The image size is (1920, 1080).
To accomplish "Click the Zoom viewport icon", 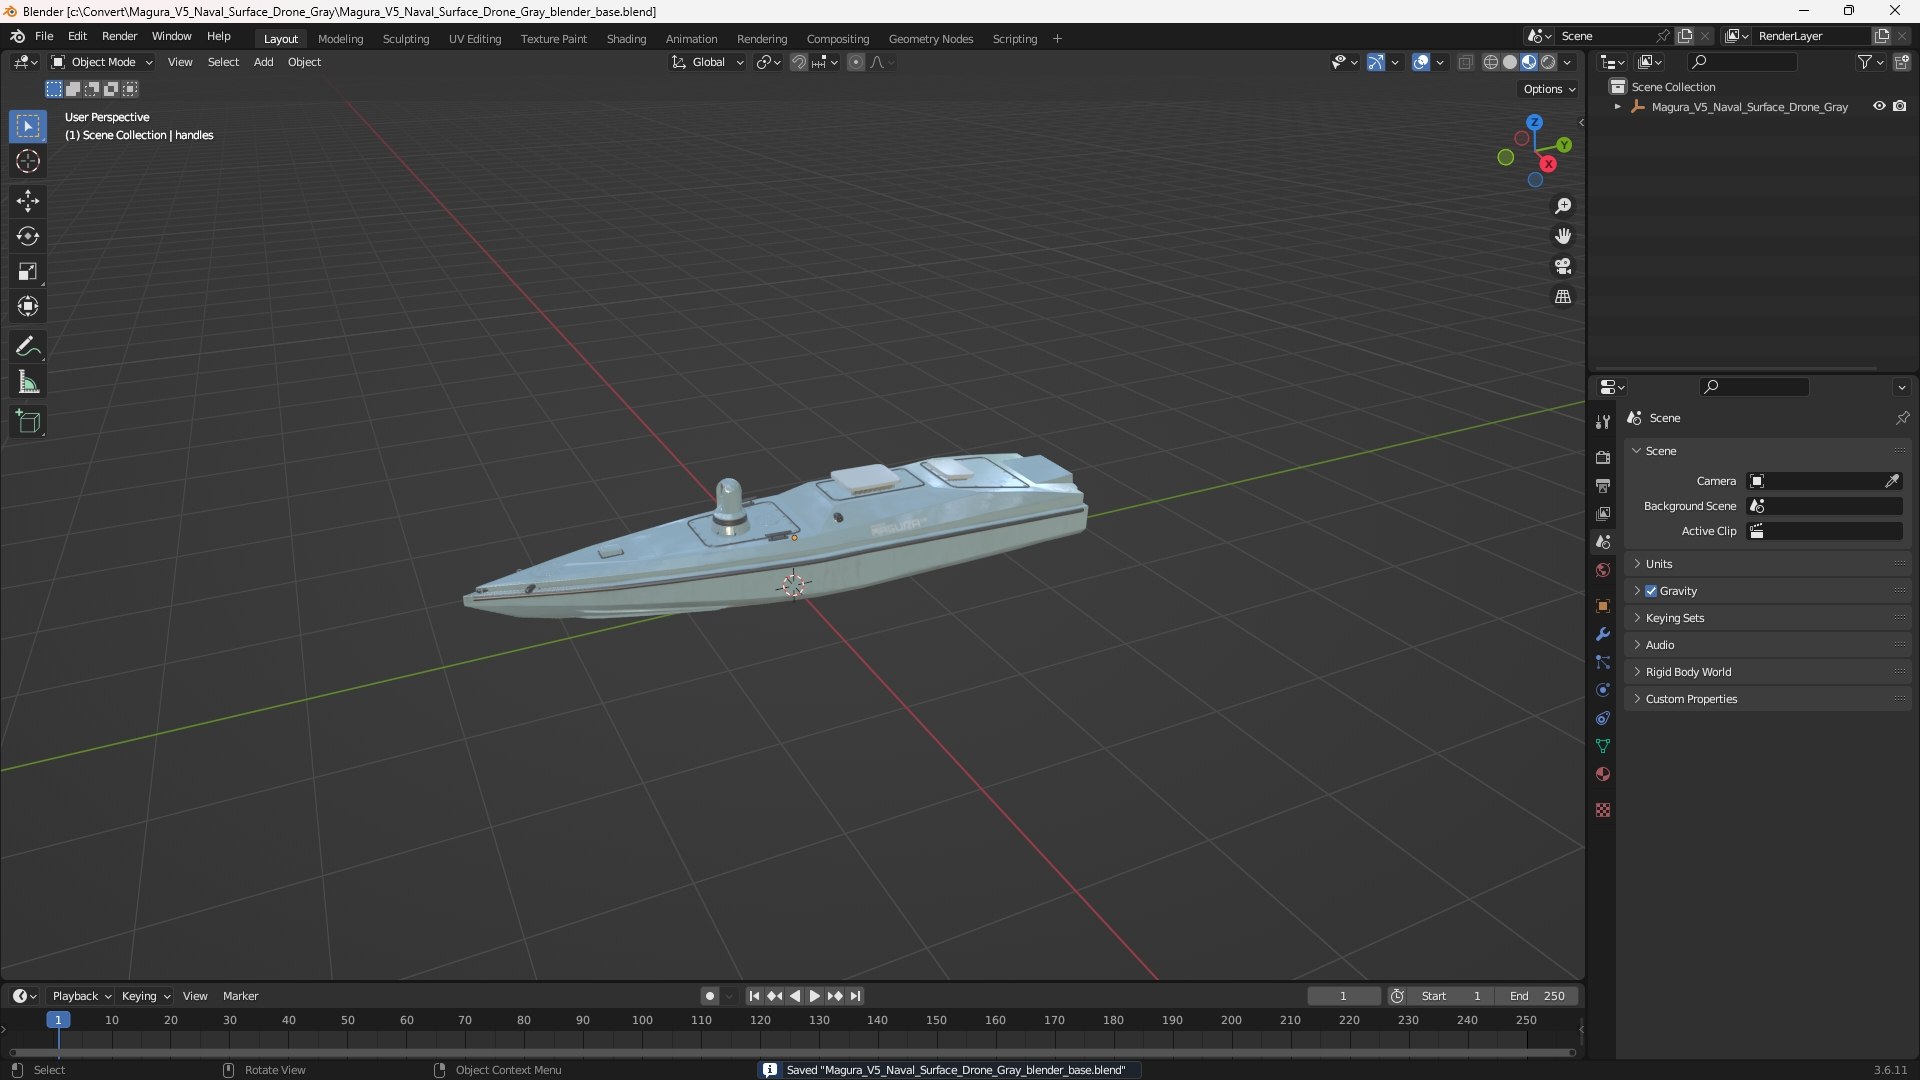I will pos(1563,206).
